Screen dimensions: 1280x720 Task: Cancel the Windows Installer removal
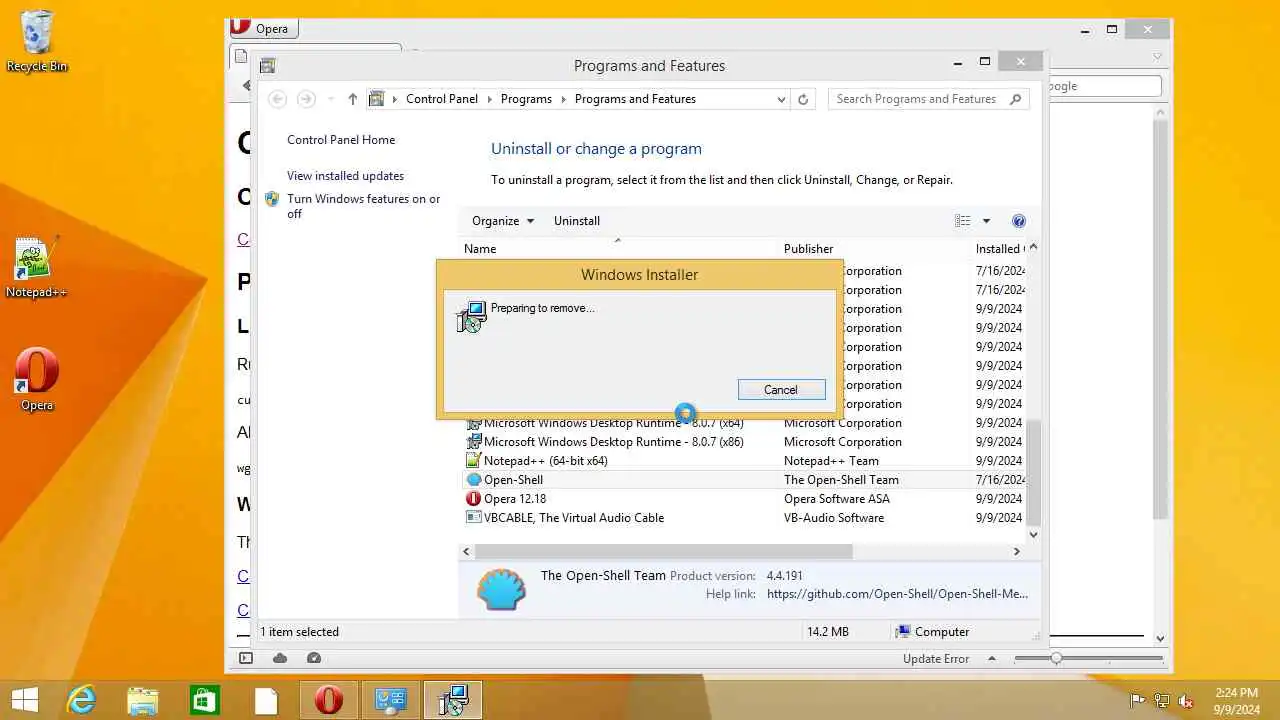781,390
